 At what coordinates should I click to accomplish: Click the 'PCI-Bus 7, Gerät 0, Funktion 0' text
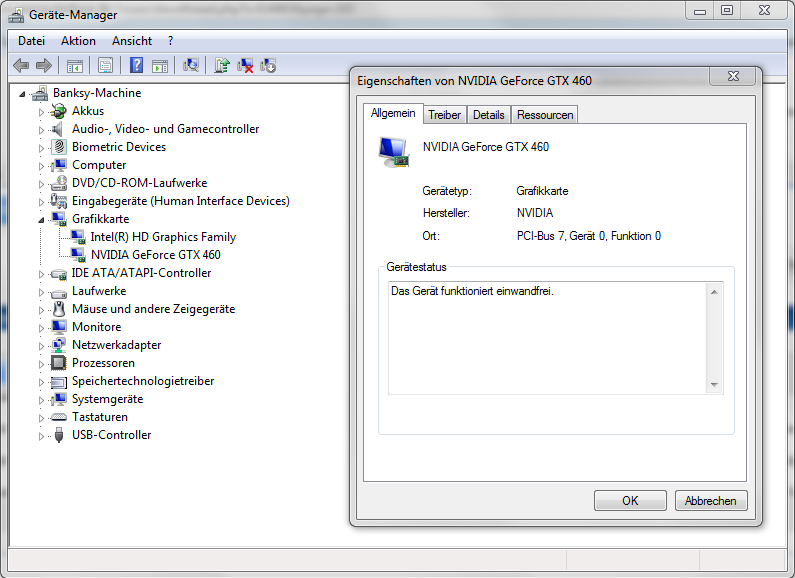tap(589, 236)
